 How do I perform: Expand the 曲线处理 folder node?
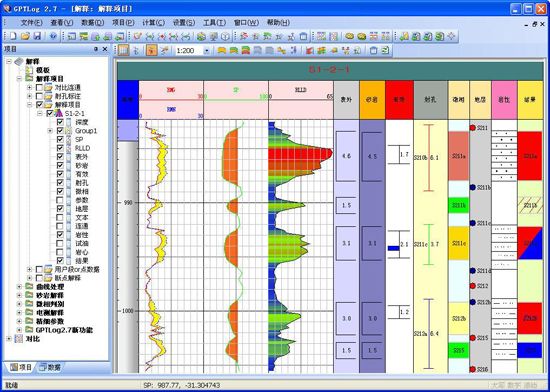(x=20, y=286)
